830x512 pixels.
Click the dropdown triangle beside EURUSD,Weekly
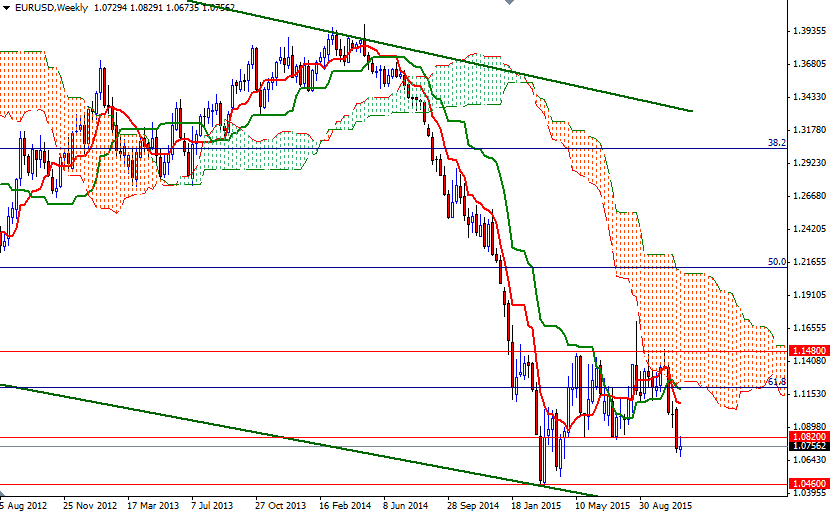(x=6, y=8)
